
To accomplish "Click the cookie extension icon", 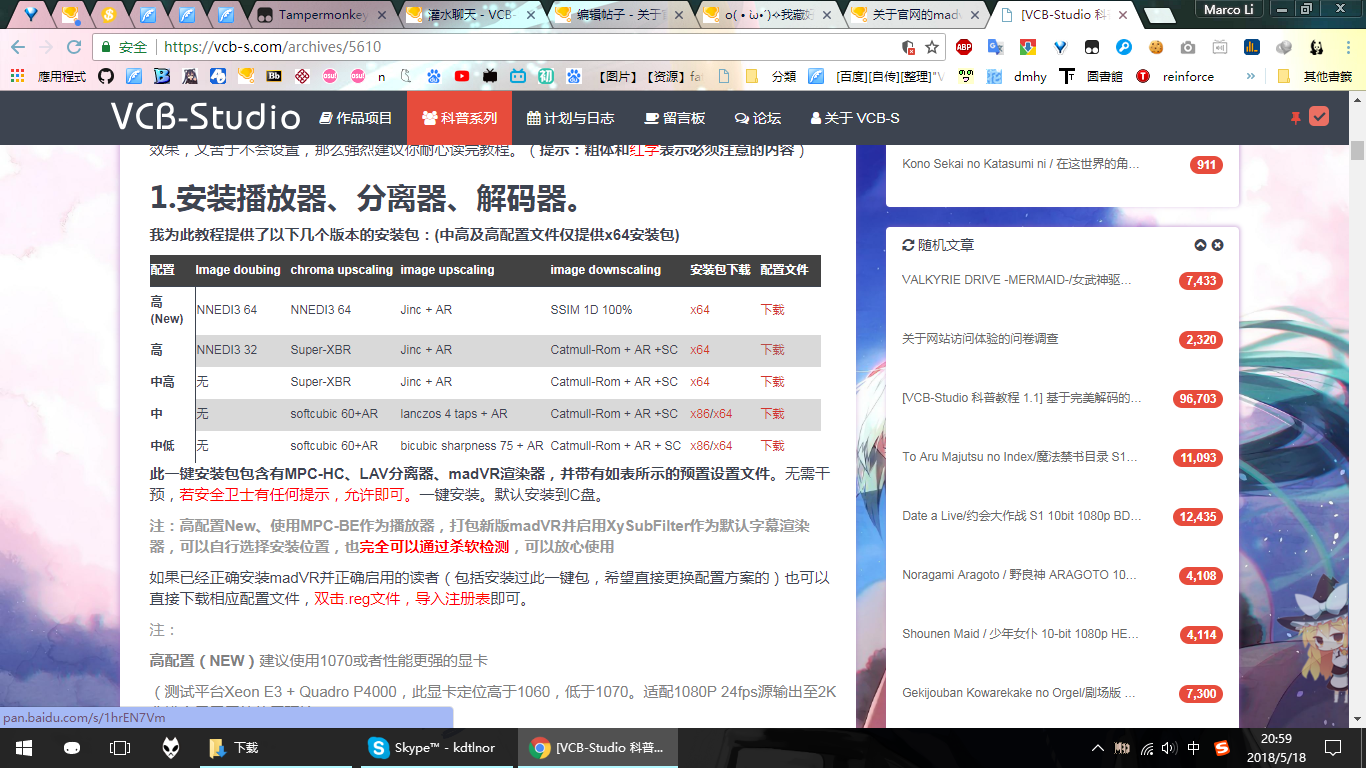I will tap(1155, 47).
